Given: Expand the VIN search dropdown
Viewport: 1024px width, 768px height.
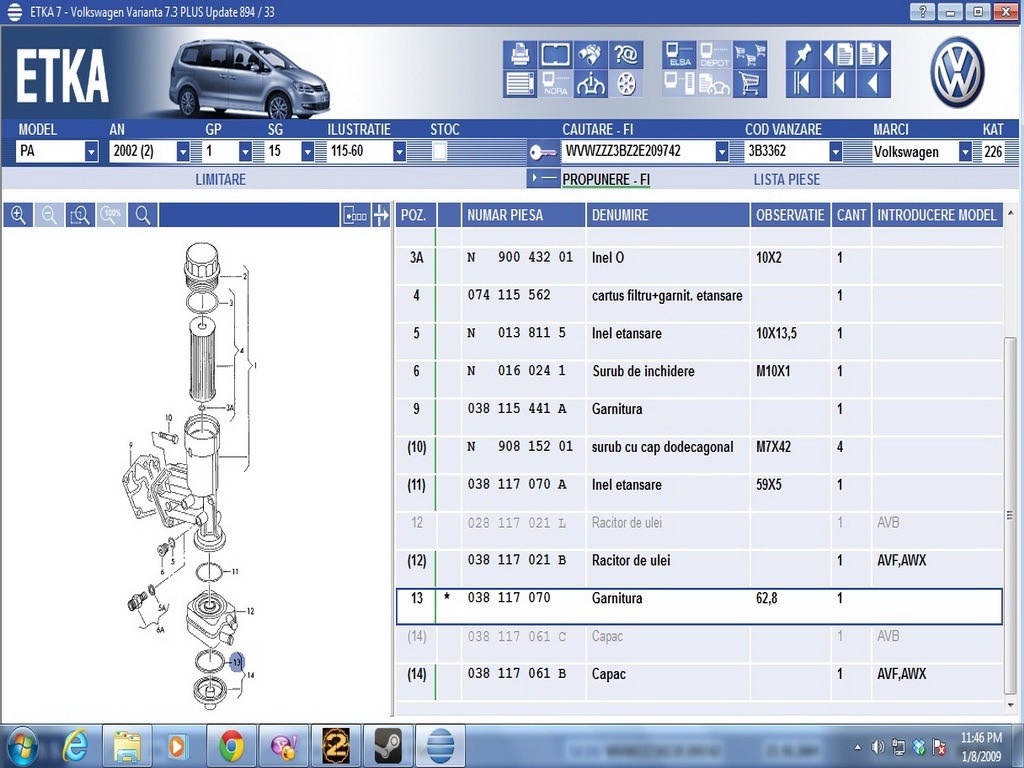Looking at the screenshot, I should pos(722,152).
